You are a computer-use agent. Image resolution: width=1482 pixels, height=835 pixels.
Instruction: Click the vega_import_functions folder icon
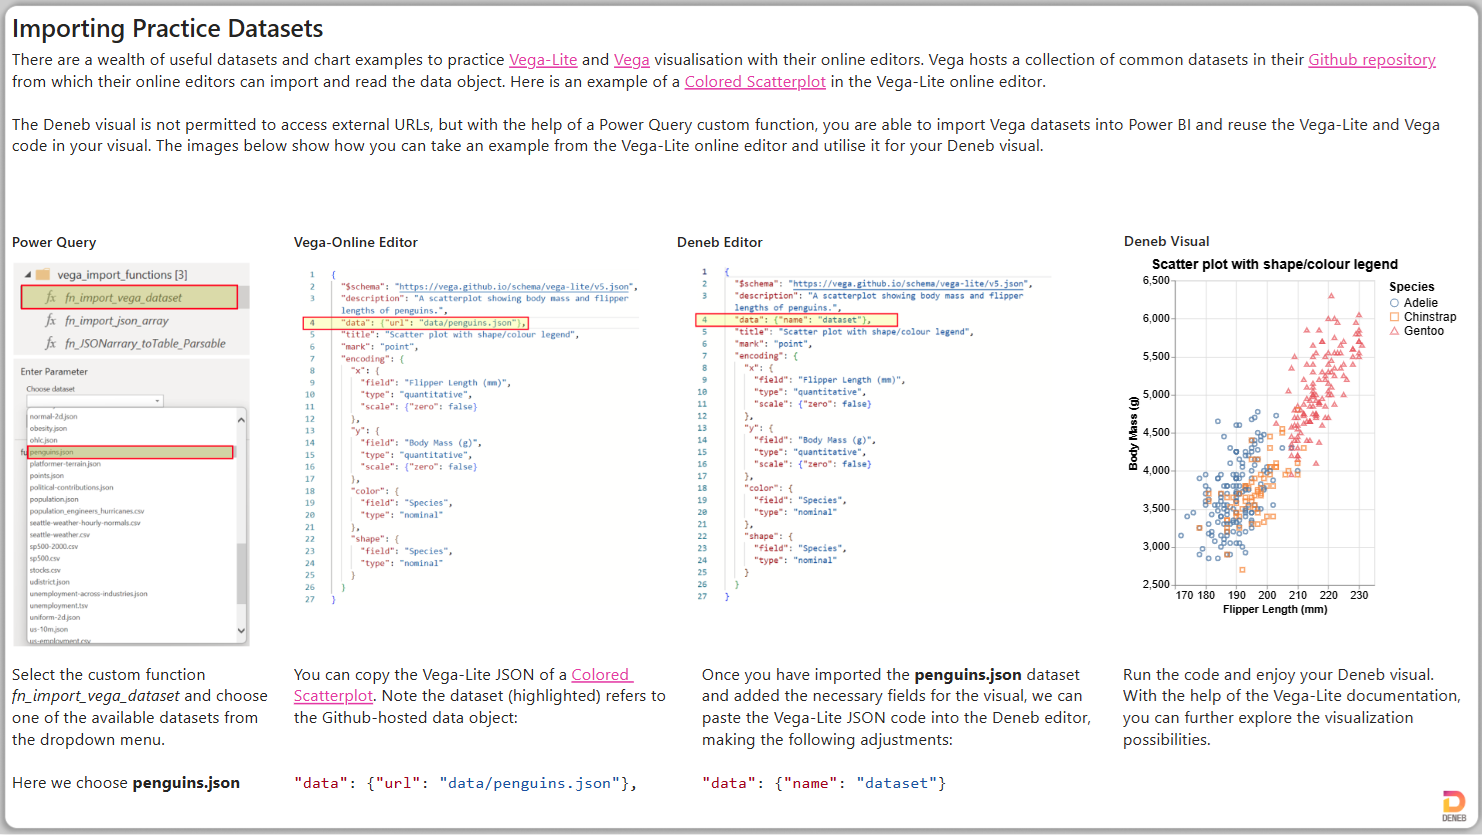[x=43, y=274]
